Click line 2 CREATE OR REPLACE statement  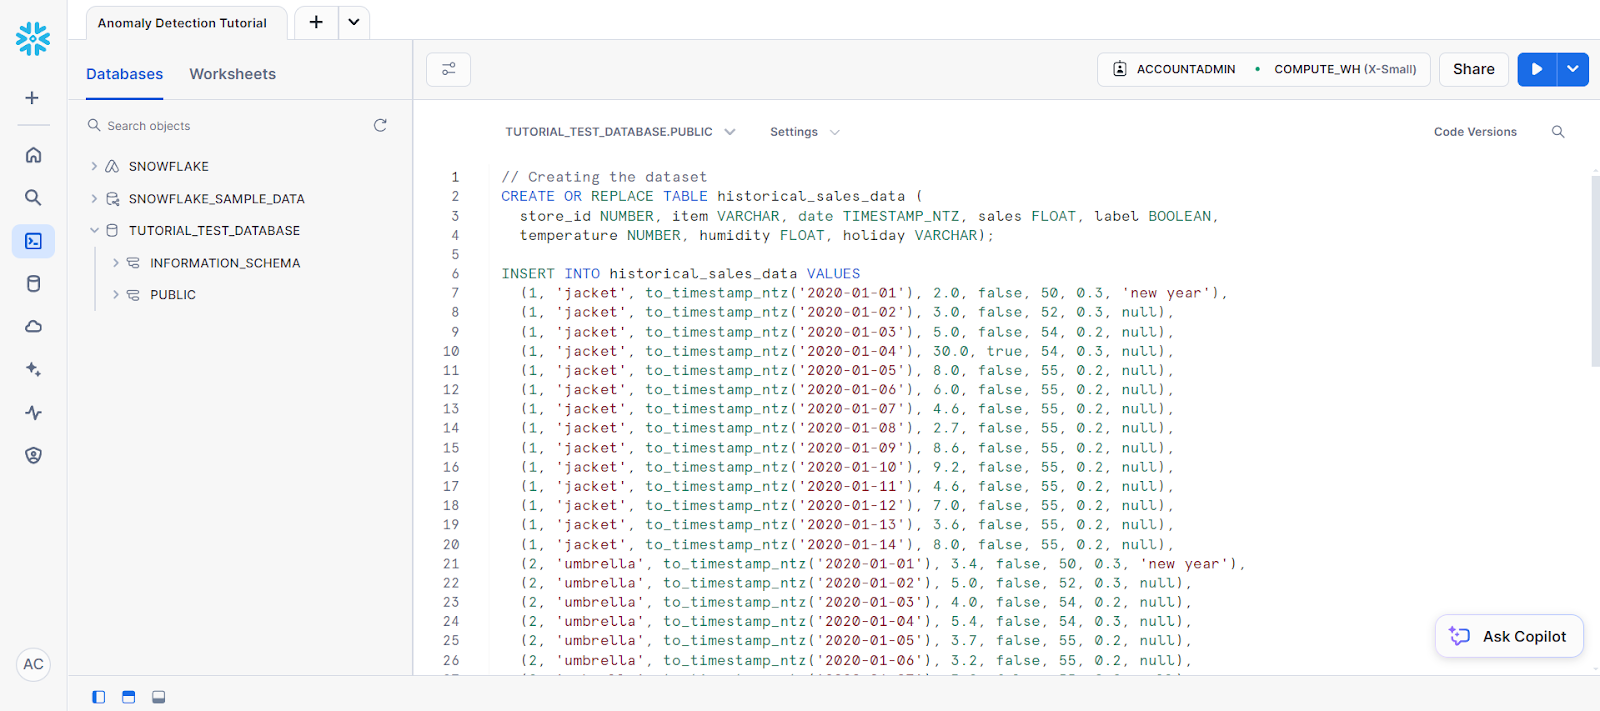point(712,196)
